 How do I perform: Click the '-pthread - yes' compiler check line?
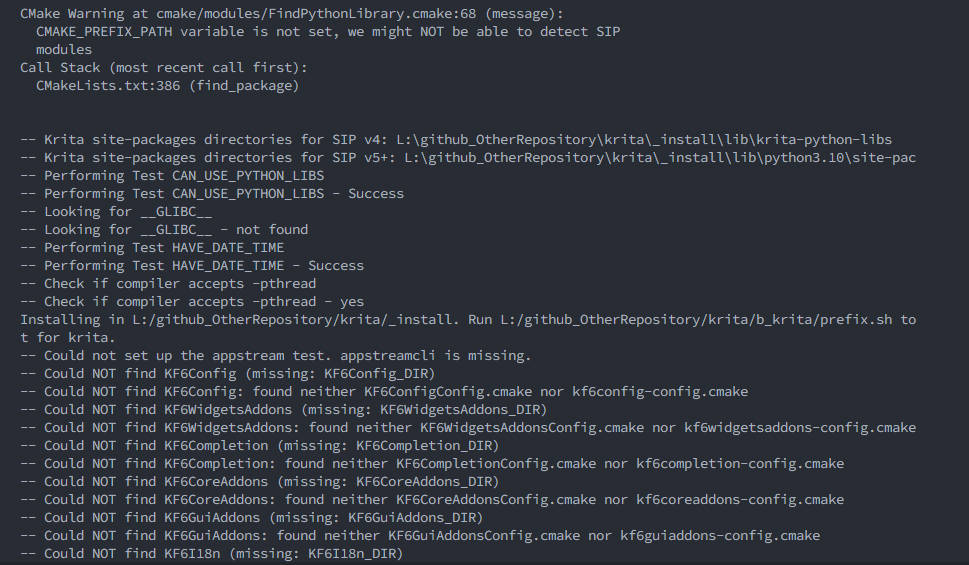tap(192, 302)
